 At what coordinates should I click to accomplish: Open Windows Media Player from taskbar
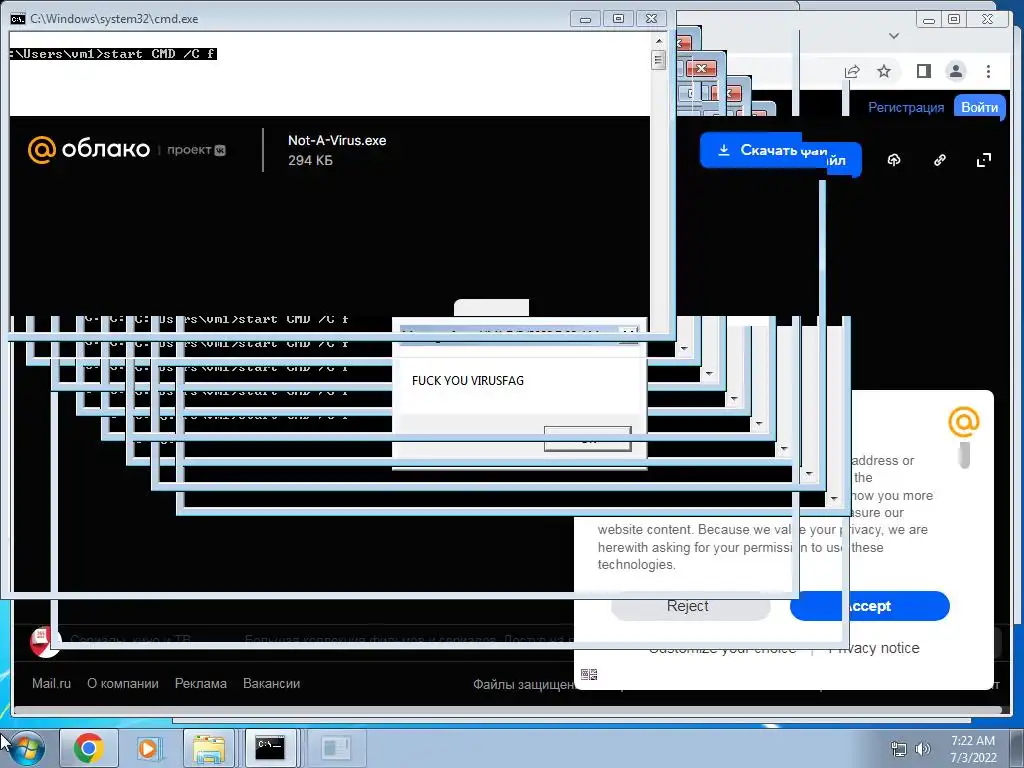click(148, 748)
